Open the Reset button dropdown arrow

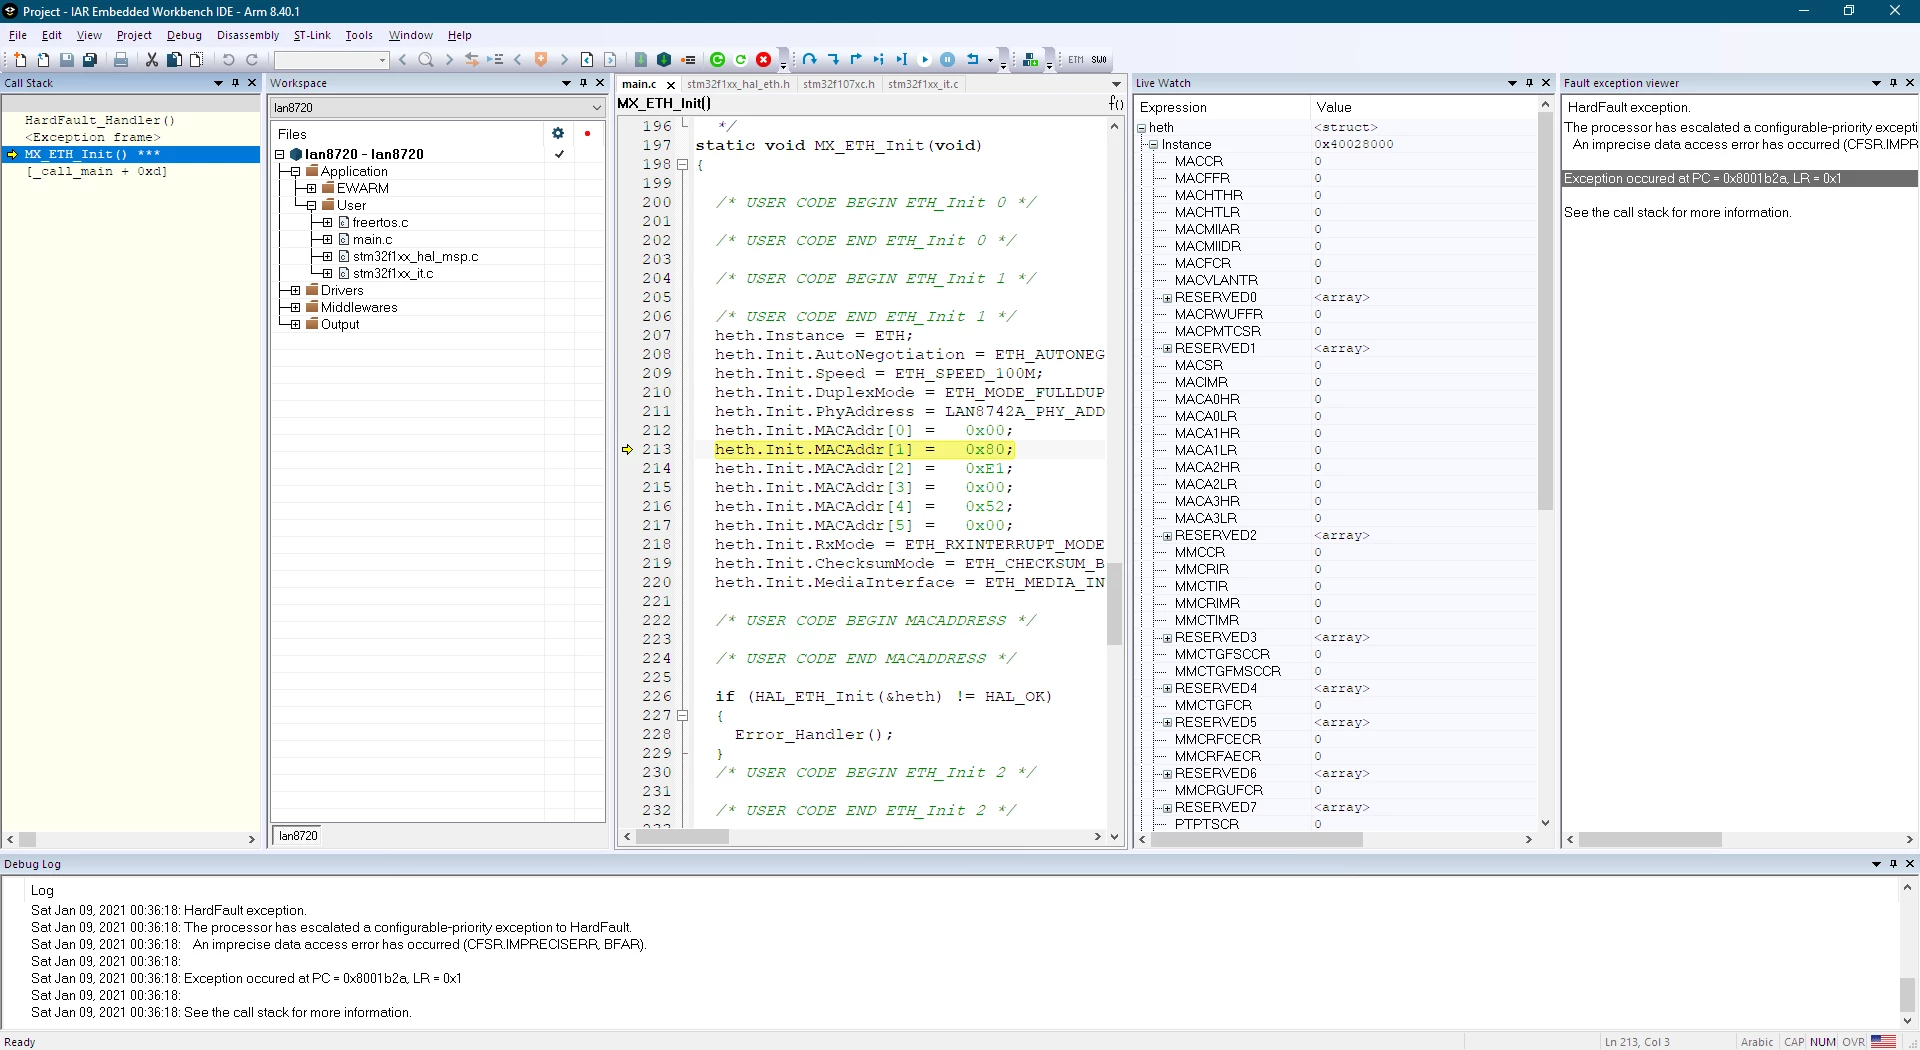pos(990,60)
